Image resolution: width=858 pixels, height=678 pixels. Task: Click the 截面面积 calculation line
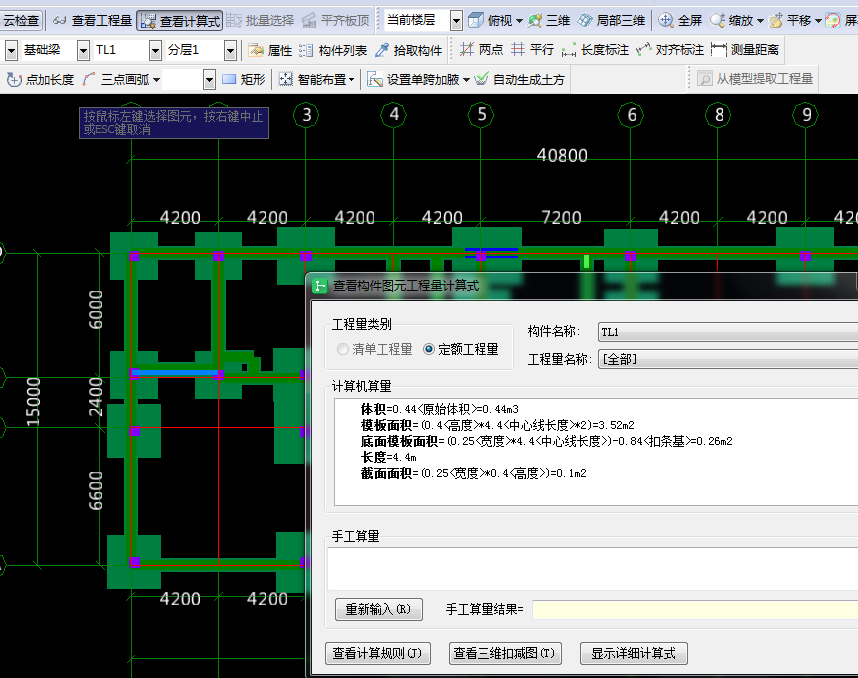tap(473, 473)
